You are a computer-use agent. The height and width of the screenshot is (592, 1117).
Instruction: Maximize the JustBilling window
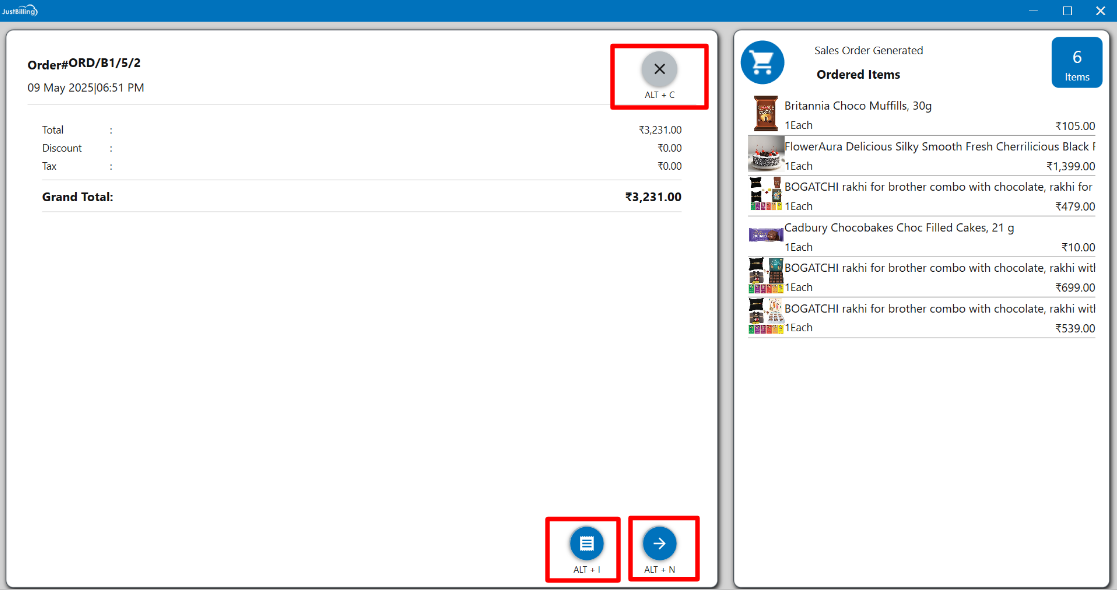(1067, 10)
